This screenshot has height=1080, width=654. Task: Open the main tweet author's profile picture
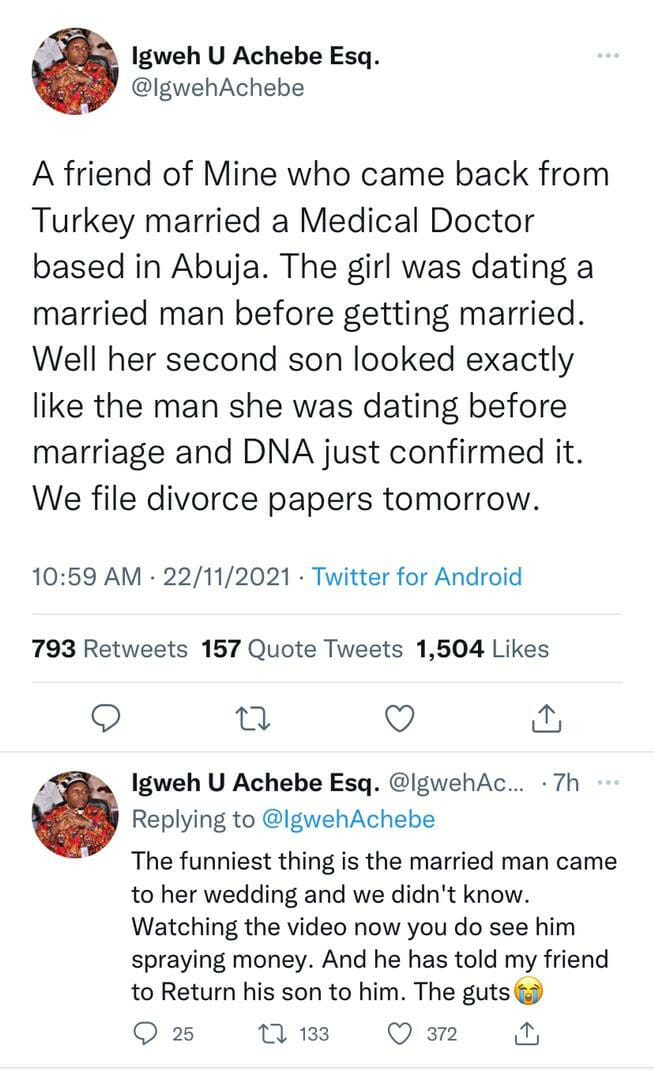click(x=75, y=71)
